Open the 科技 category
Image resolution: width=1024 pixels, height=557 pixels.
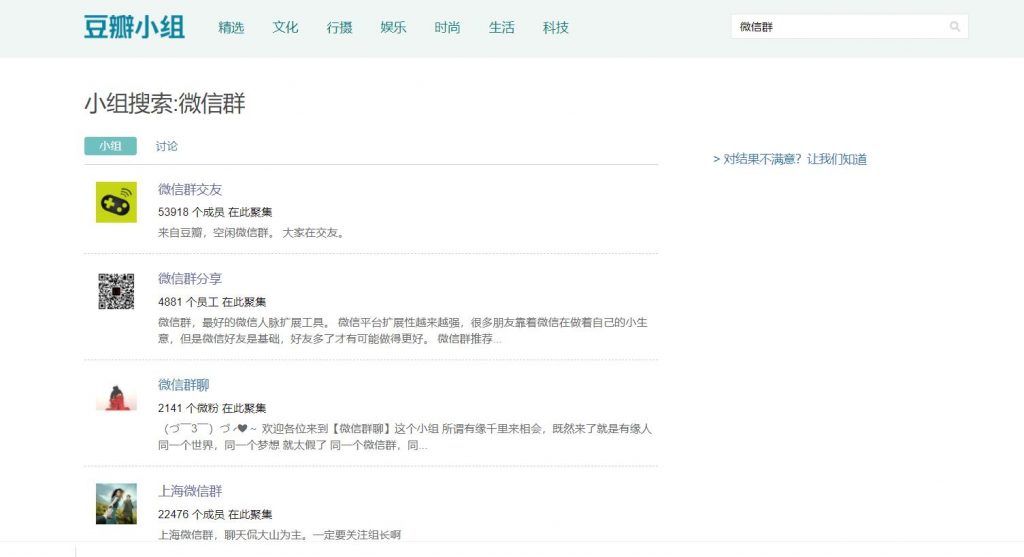pyautogui.click(x=556, y=27)
